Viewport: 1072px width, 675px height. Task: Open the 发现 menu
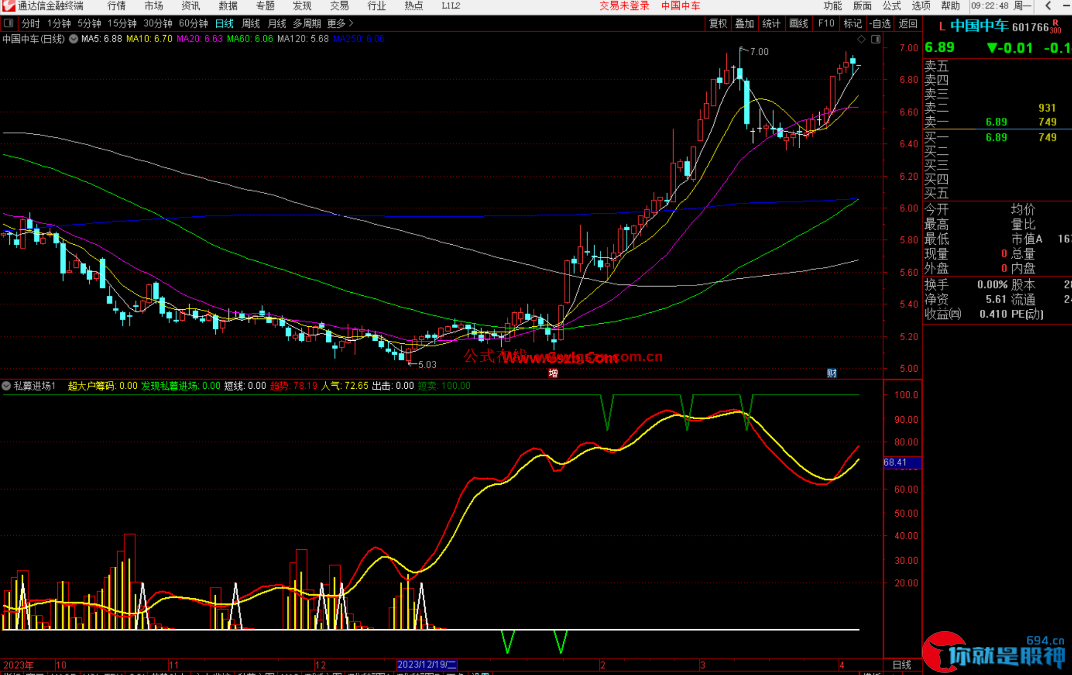302,5
